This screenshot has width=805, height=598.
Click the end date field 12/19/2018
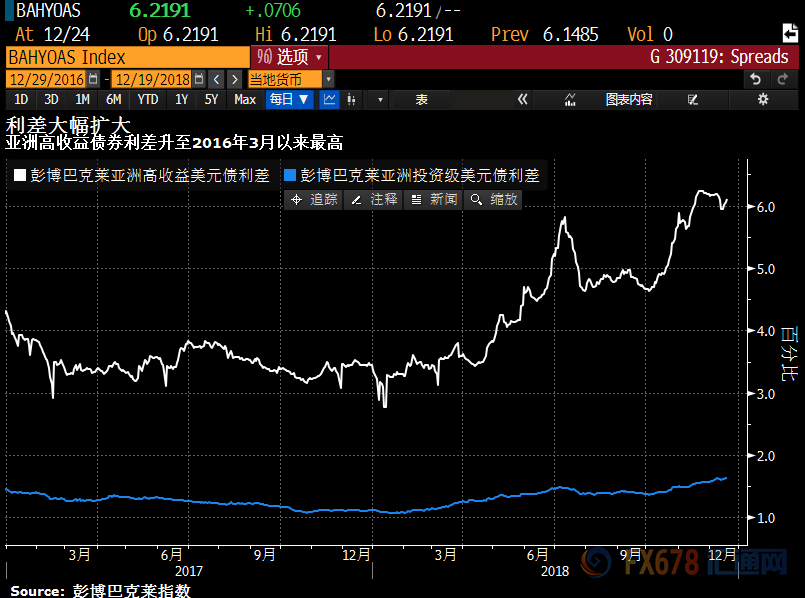152,80
